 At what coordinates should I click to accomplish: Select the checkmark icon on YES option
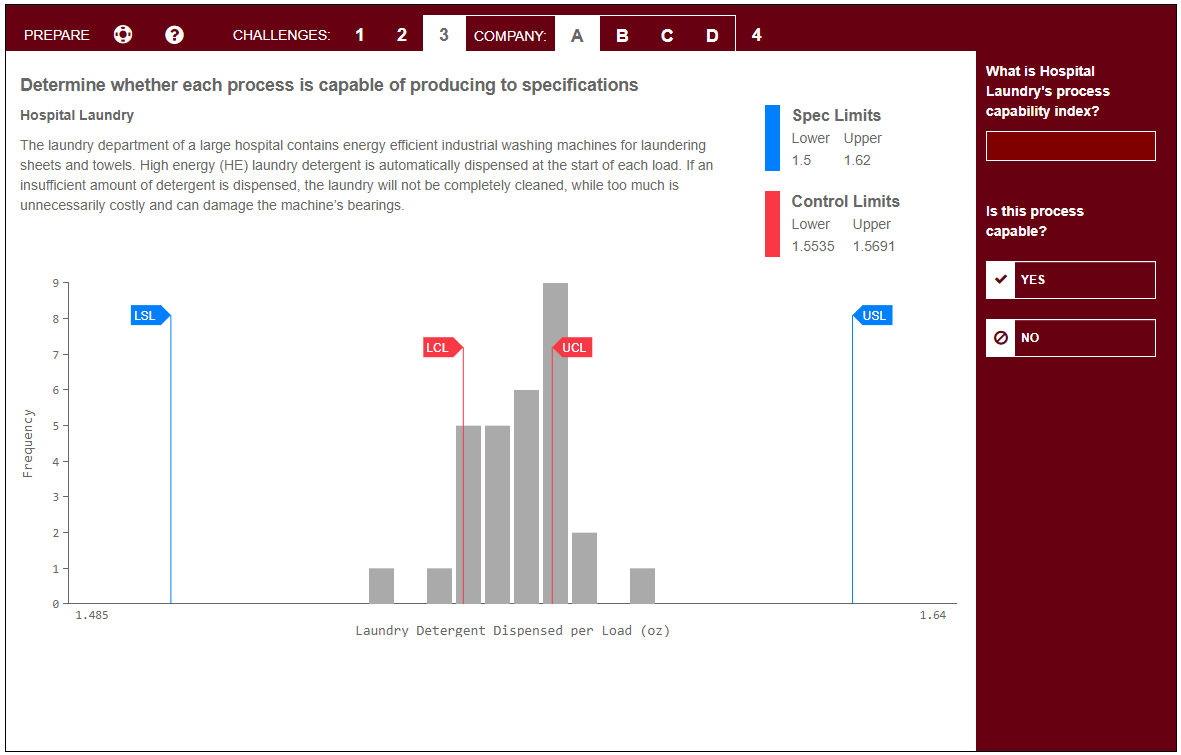coord(999,280)
